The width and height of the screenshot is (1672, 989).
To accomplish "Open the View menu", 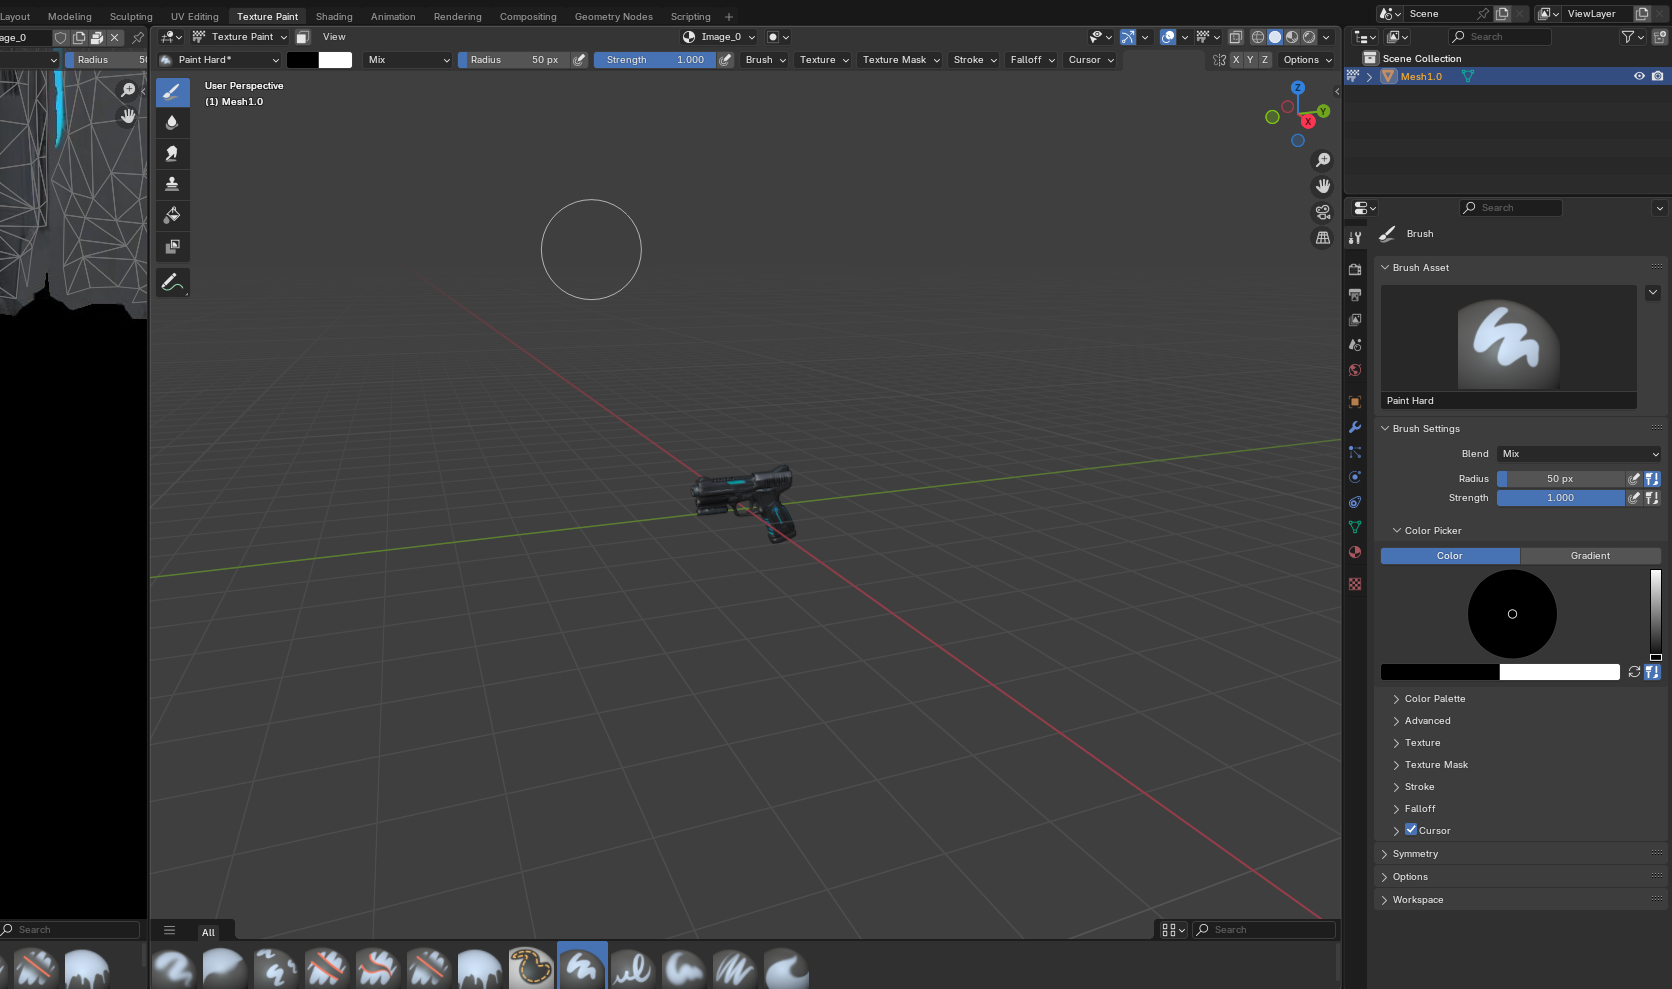I will pos(334,37).
